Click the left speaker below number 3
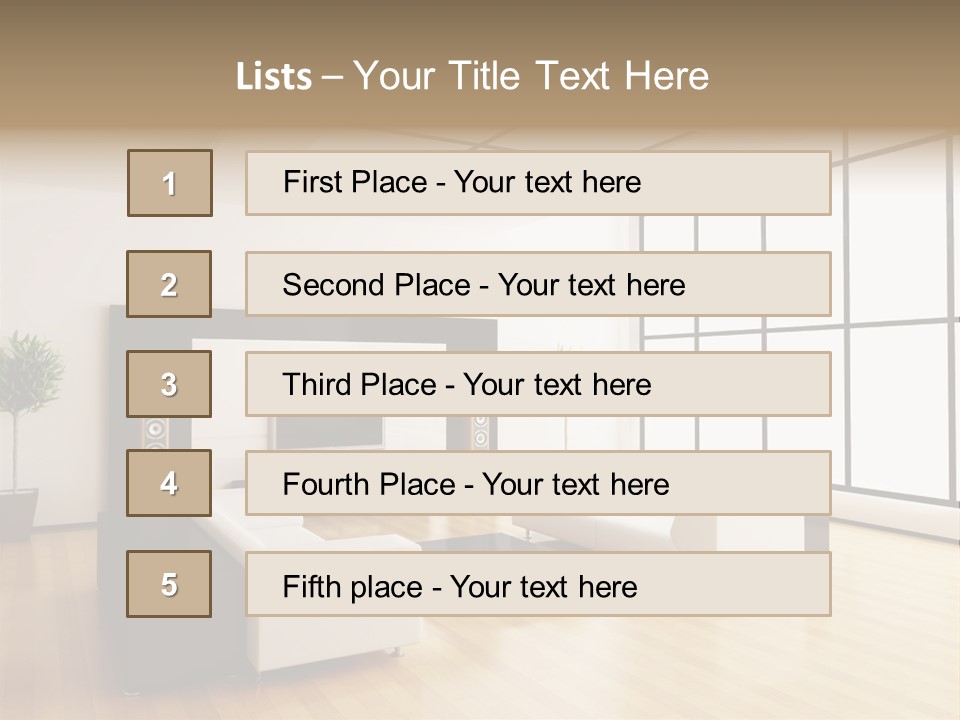This screenshot has height=720, width=960. 155,433
